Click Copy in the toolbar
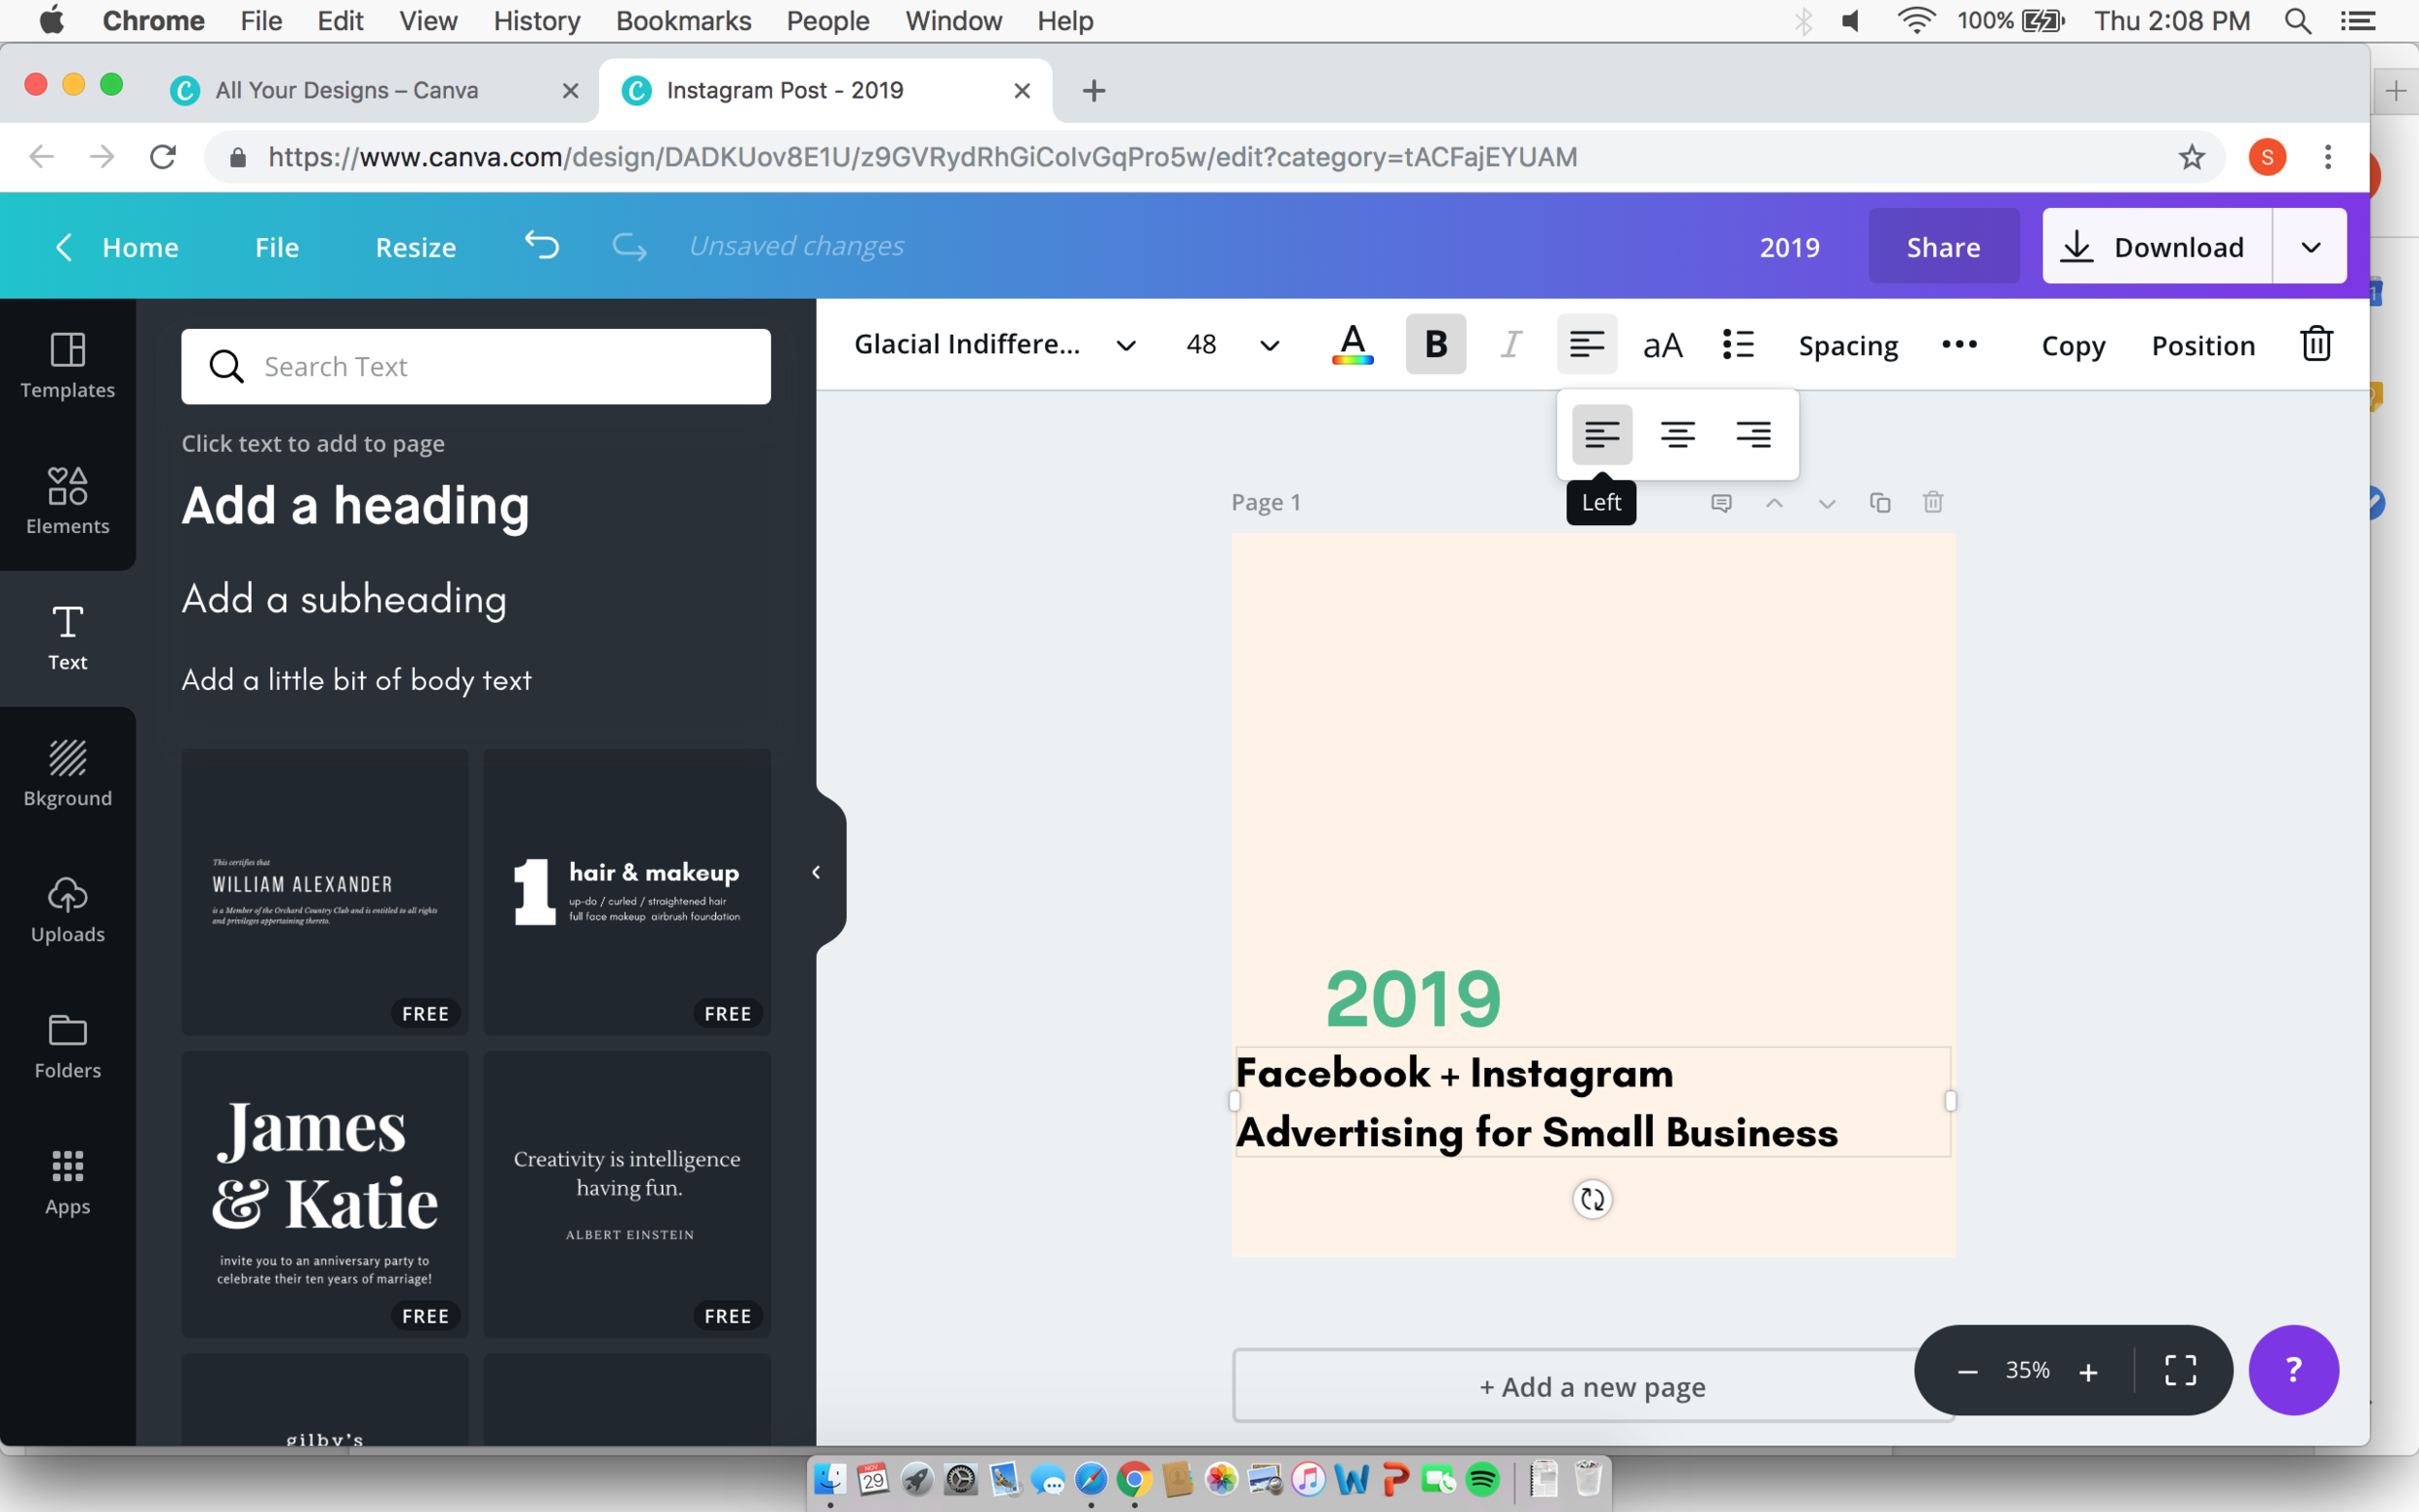This screenshot has height=1512, width=2419. (x=2073, y=345)
